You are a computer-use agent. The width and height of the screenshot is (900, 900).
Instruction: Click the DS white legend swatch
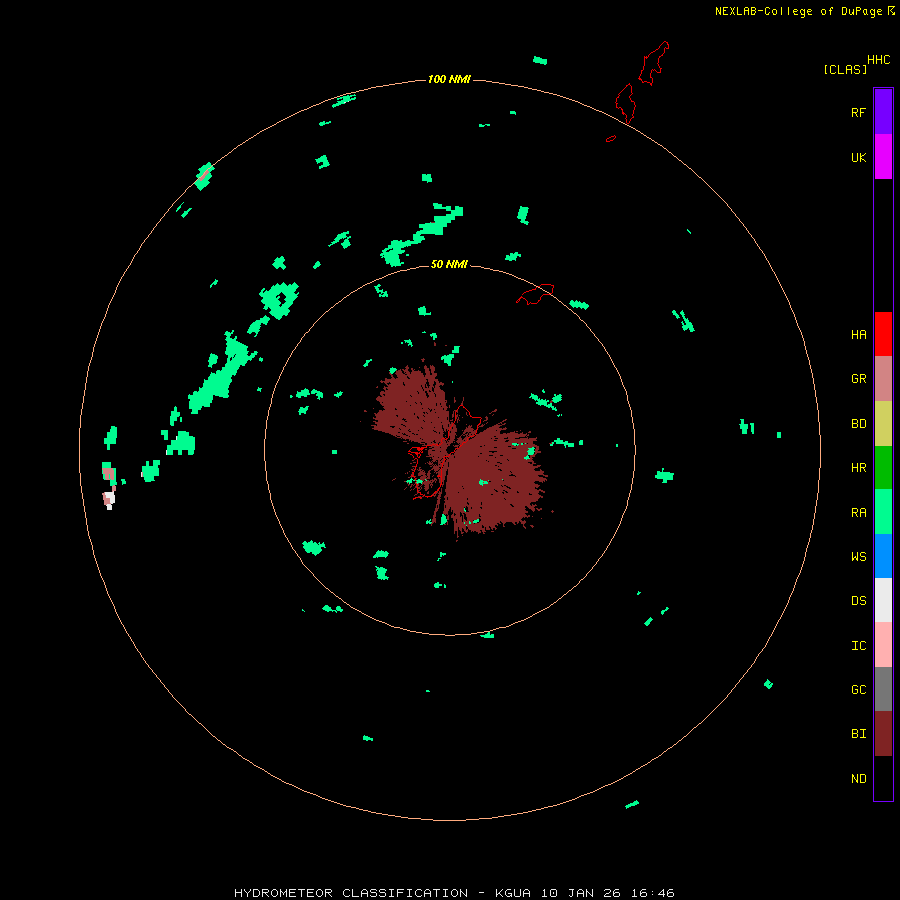(x=883, y=600)
